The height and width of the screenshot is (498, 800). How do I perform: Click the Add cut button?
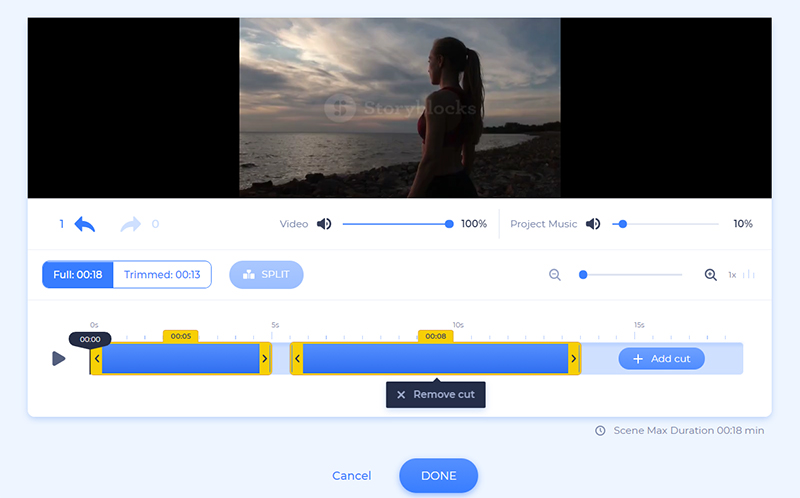click(661, 359)
